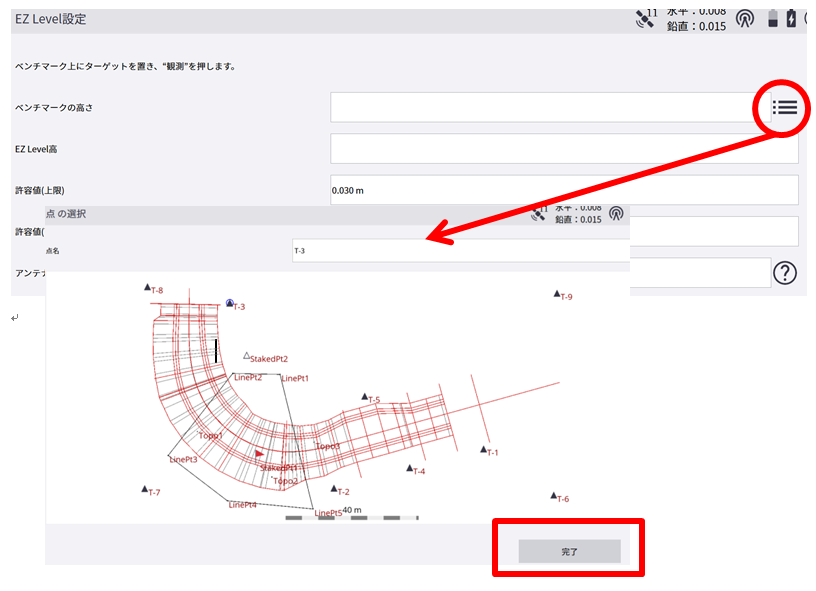Open the point list icon beside ベンチマークの高さ
Image resolution: width=816 pixels, height=591 pixels.
point(785,107)
